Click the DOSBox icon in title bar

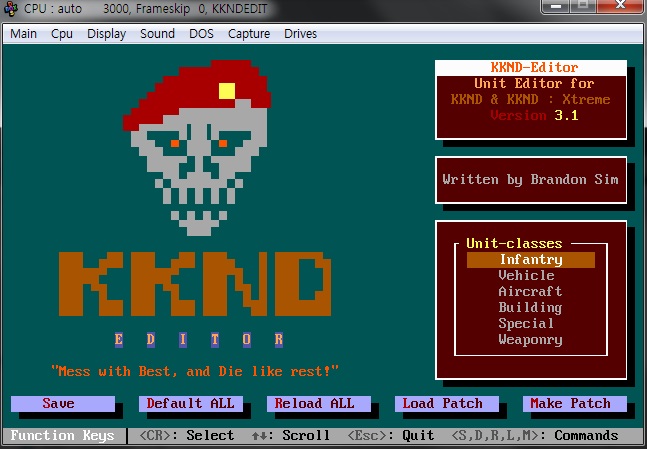(11, 9)
